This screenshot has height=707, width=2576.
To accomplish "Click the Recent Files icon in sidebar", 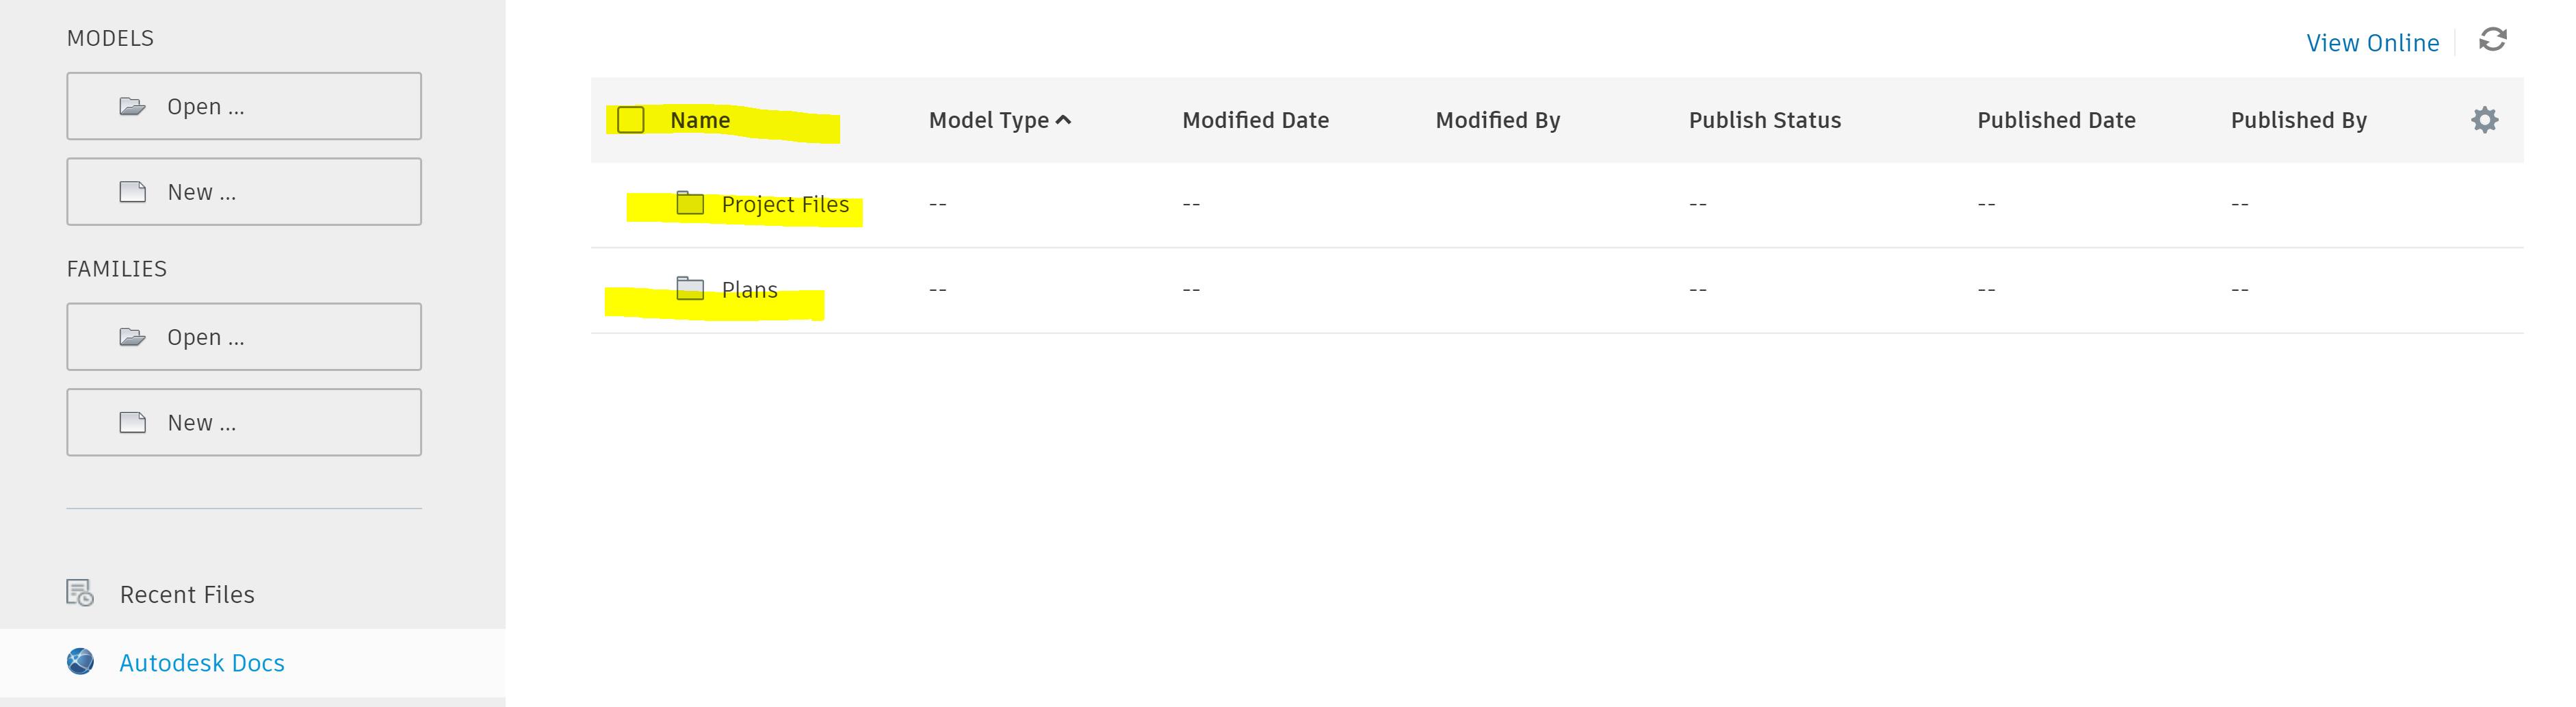I will point(80,593).
